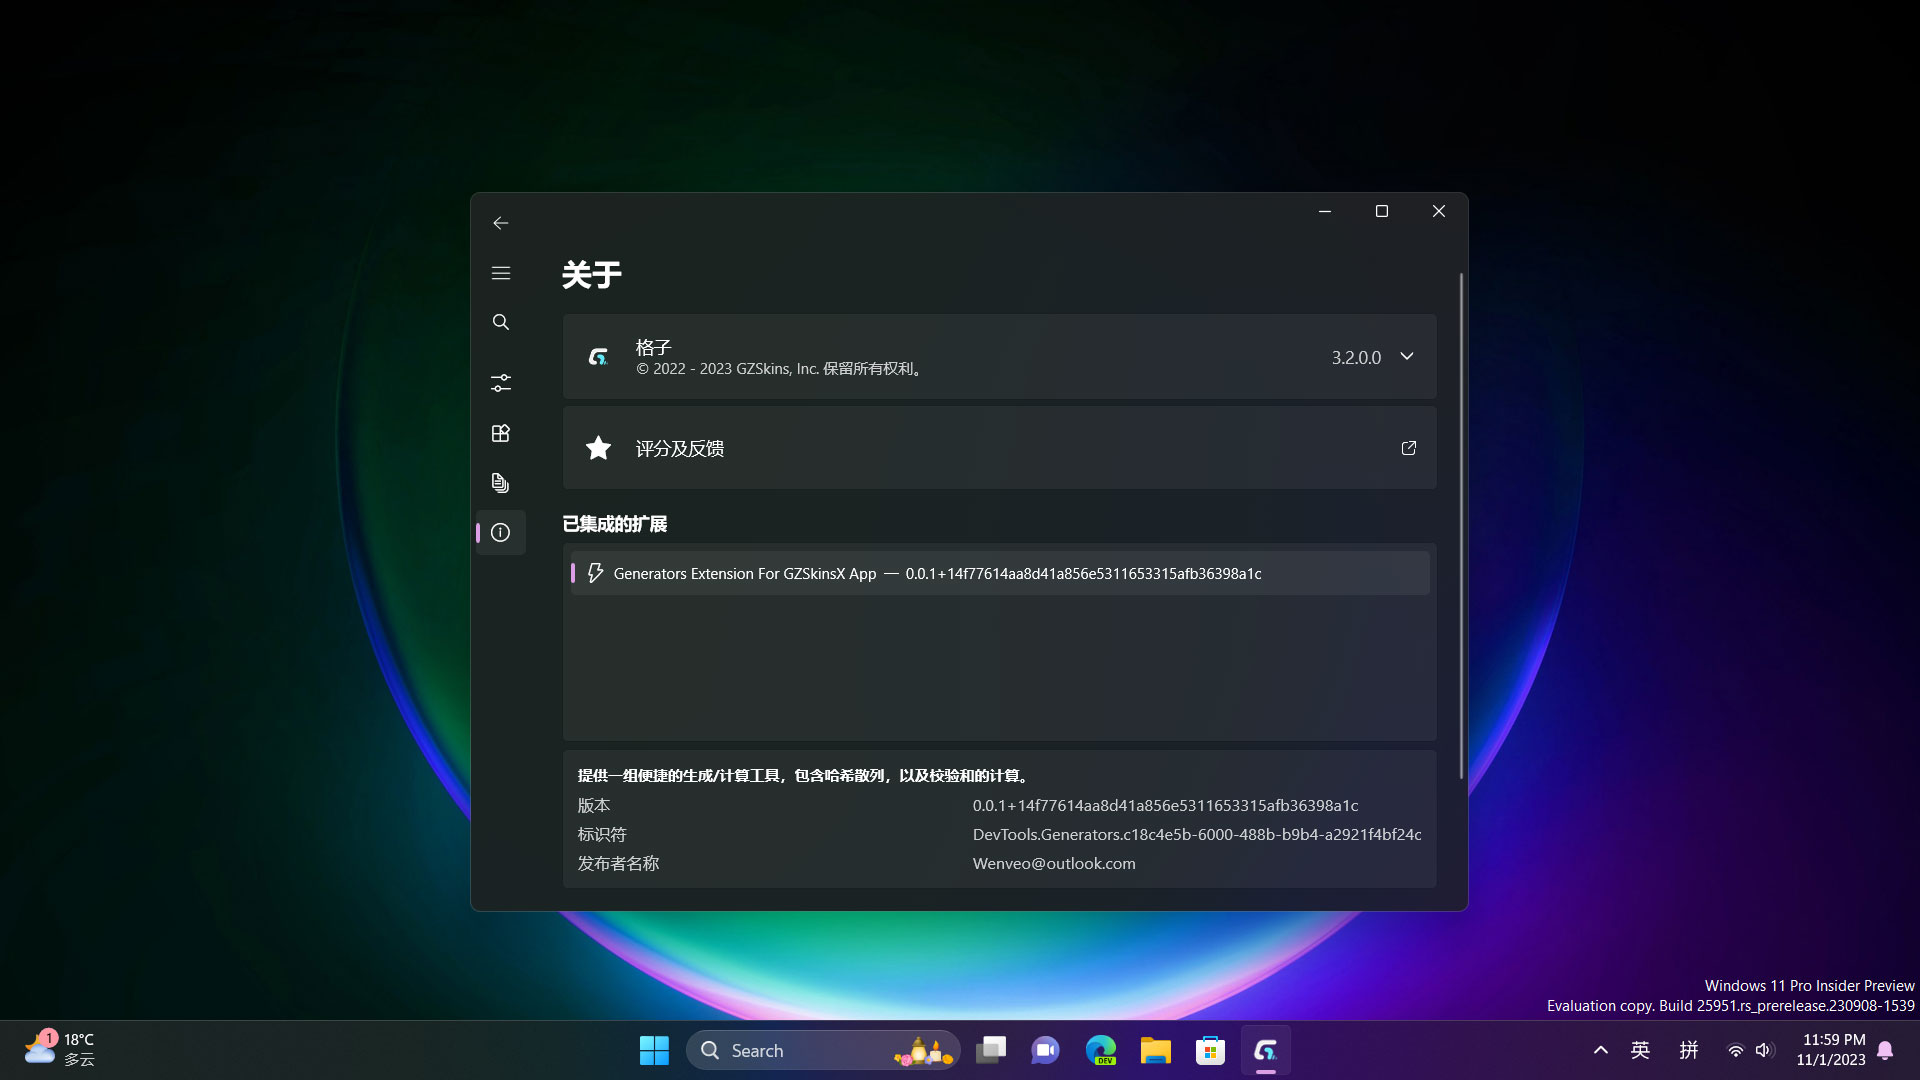Click the 英 language indicator in tray
The image size is (1920, 1080).
[x=1640, y=1050]
